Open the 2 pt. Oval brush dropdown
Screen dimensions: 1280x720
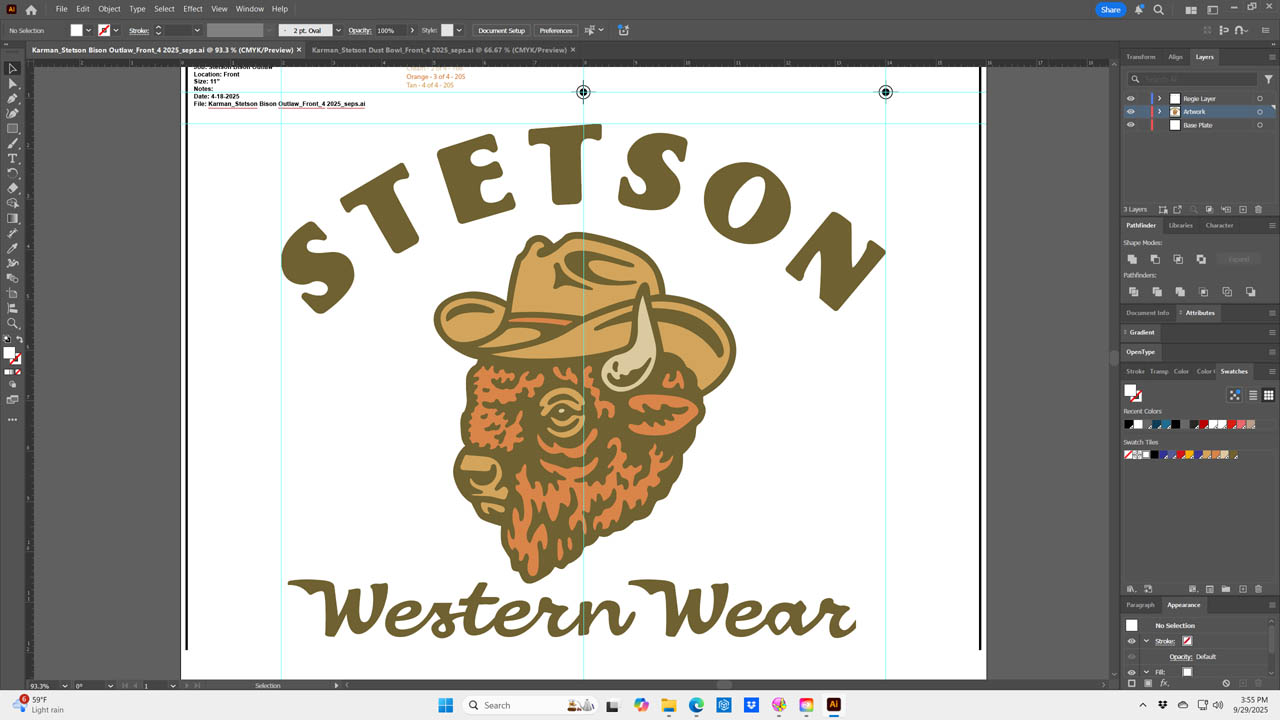coord(338,31)
